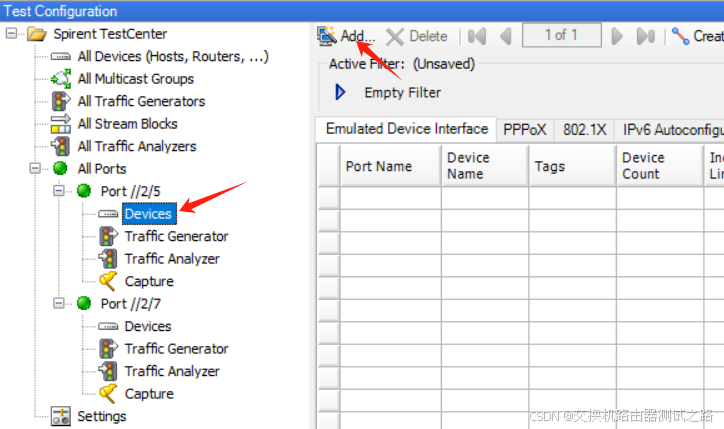Click the All Traffic Generators traffic-light icon
This screenshot has height=429, width=724.
(60, 101)
